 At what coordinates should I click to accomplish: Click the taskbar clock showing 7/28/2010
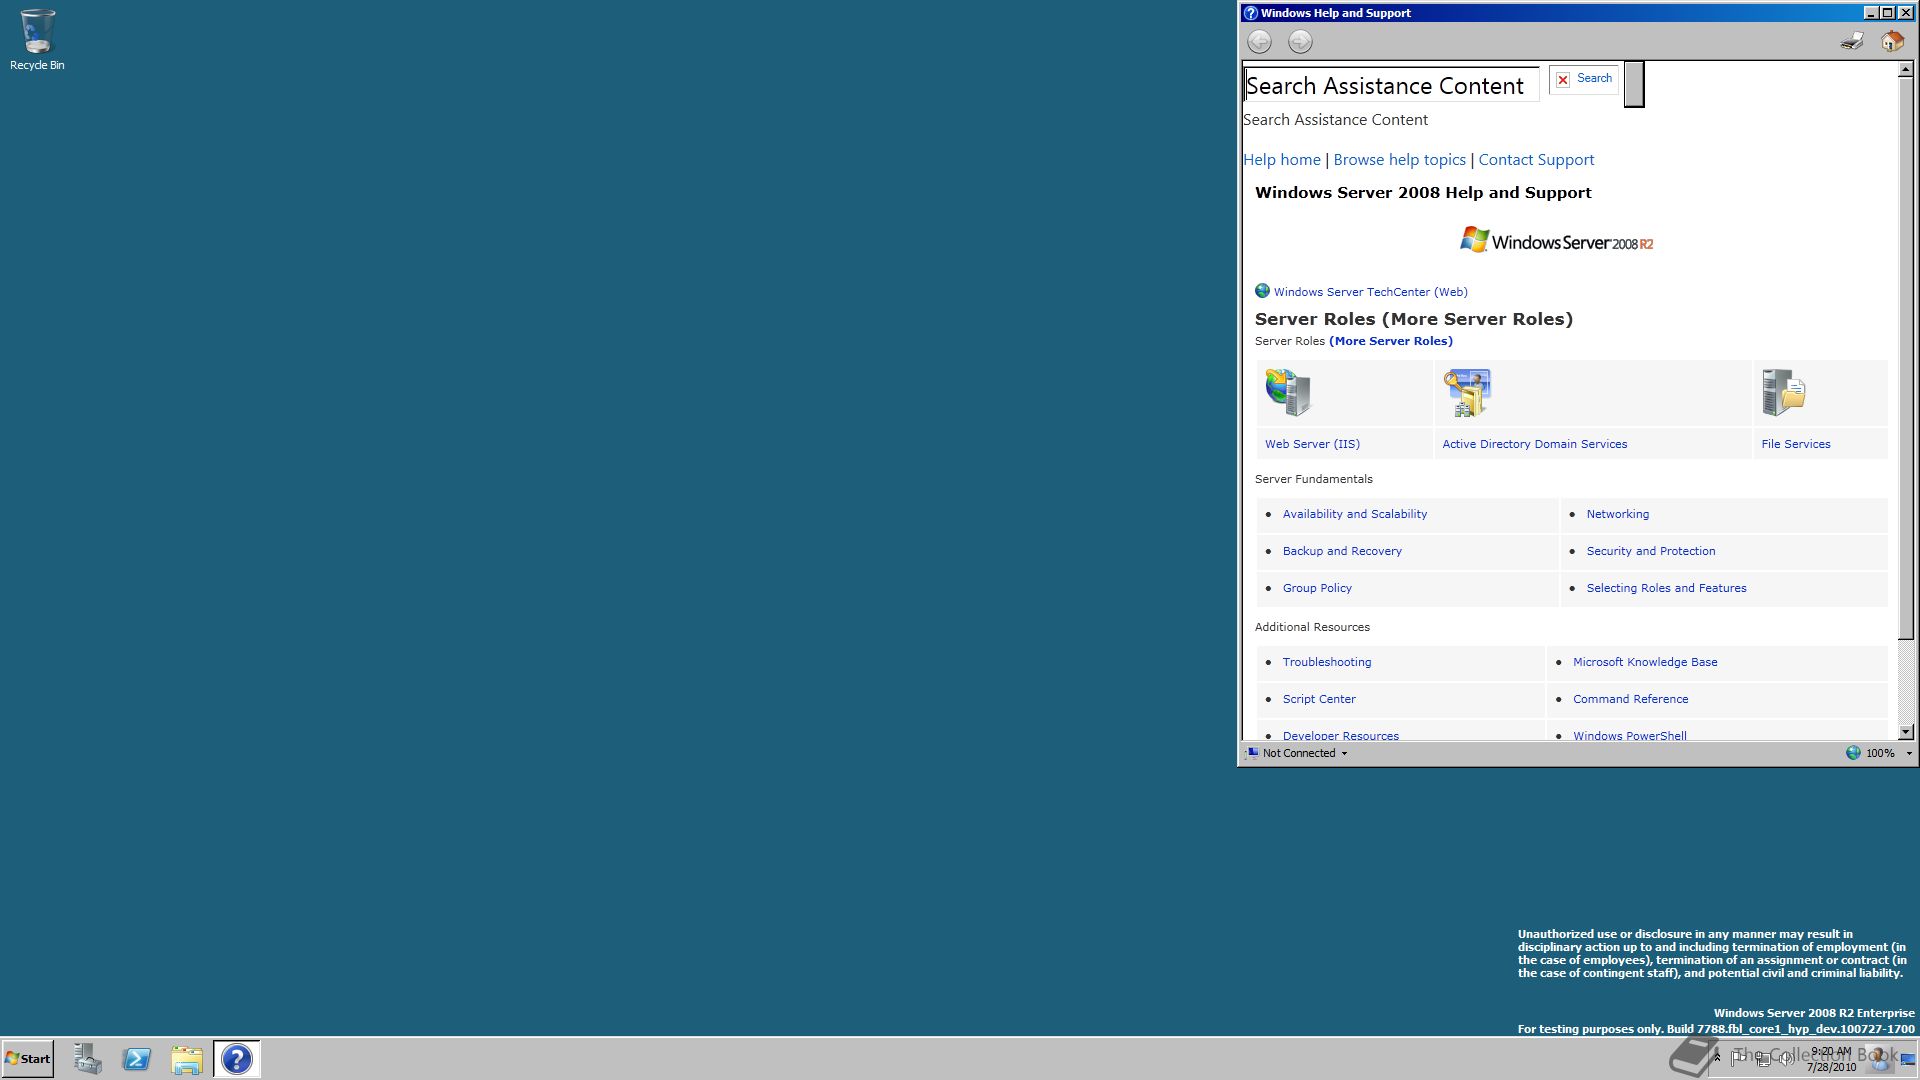click(x=1830, y=1059)
